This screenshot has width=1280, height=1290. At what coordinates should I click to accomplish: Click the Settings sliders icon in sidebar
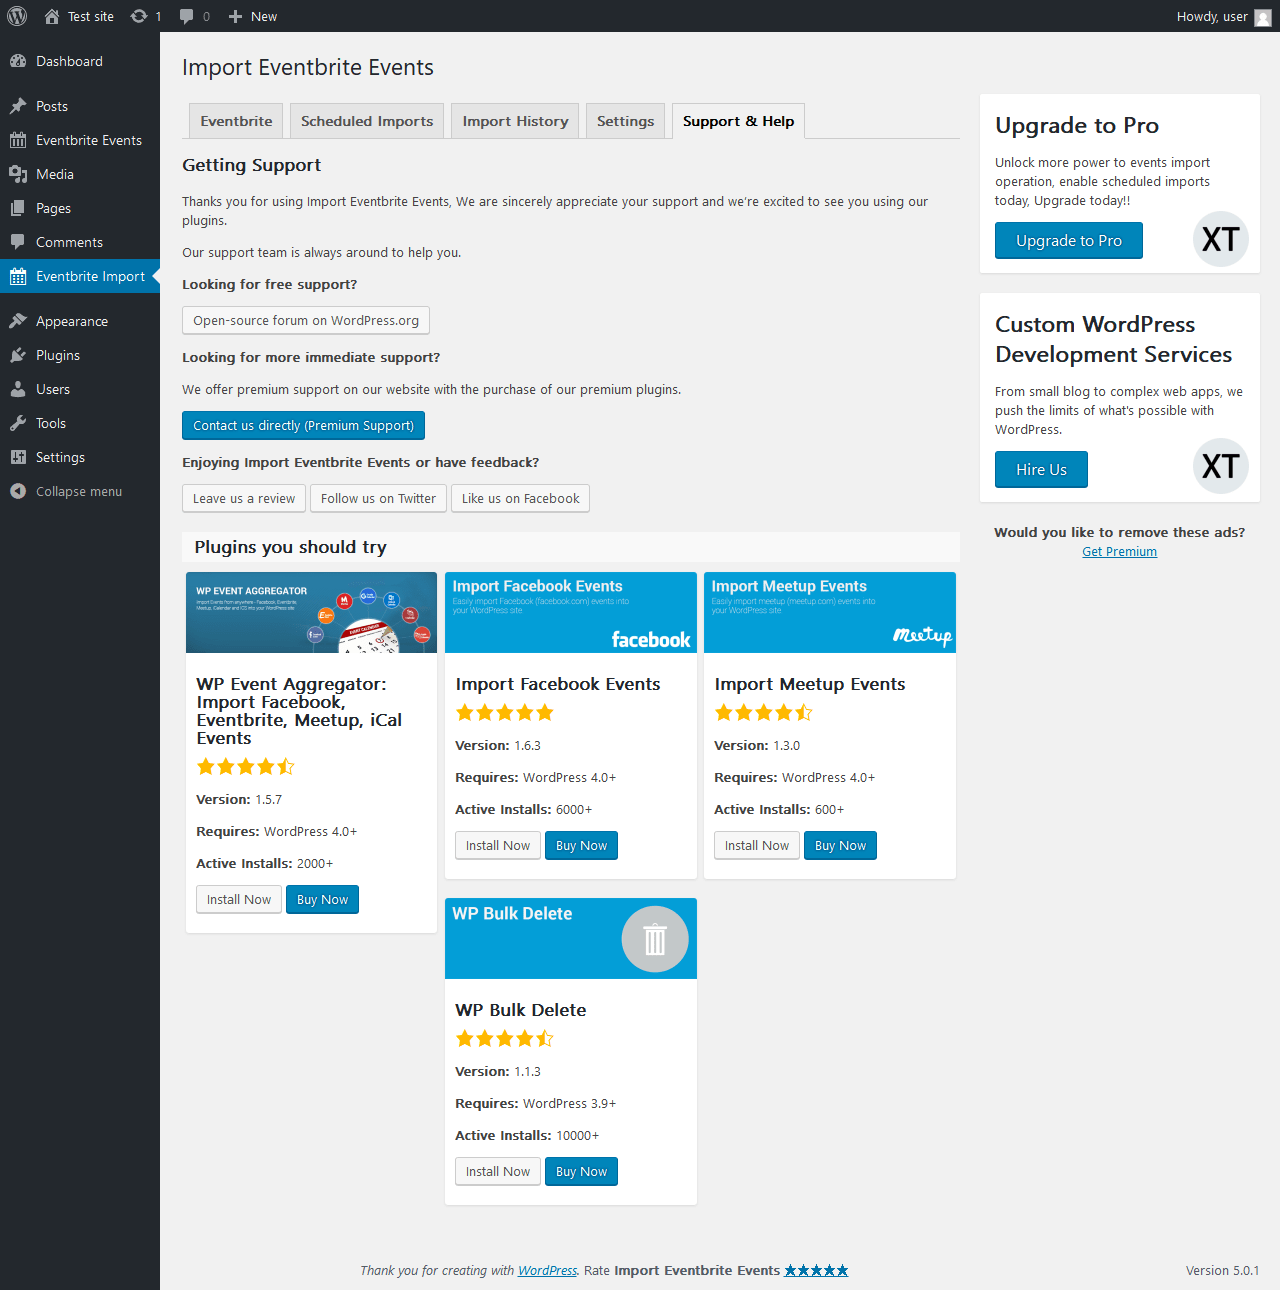click(x=18, y=457)
